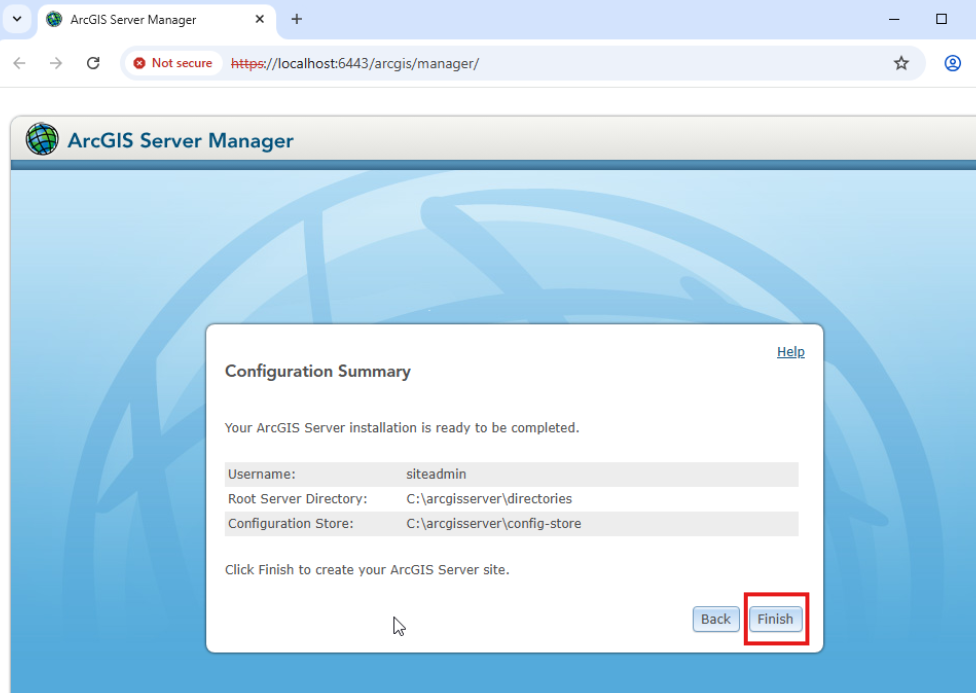
Task: Open the browser profile icon
Action: click(952, 63)
